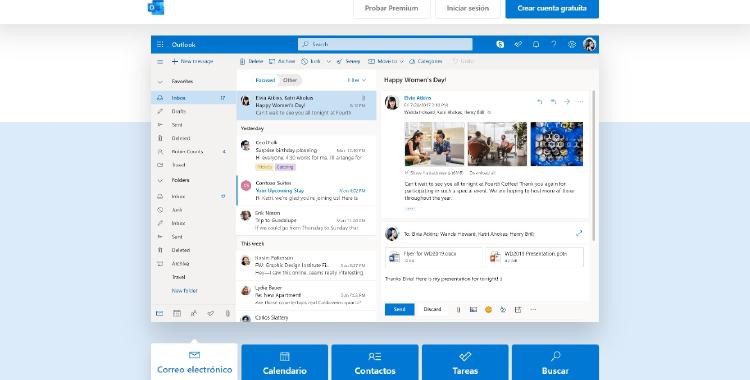Switch the inbox to Focused

[x=265, y=80]
